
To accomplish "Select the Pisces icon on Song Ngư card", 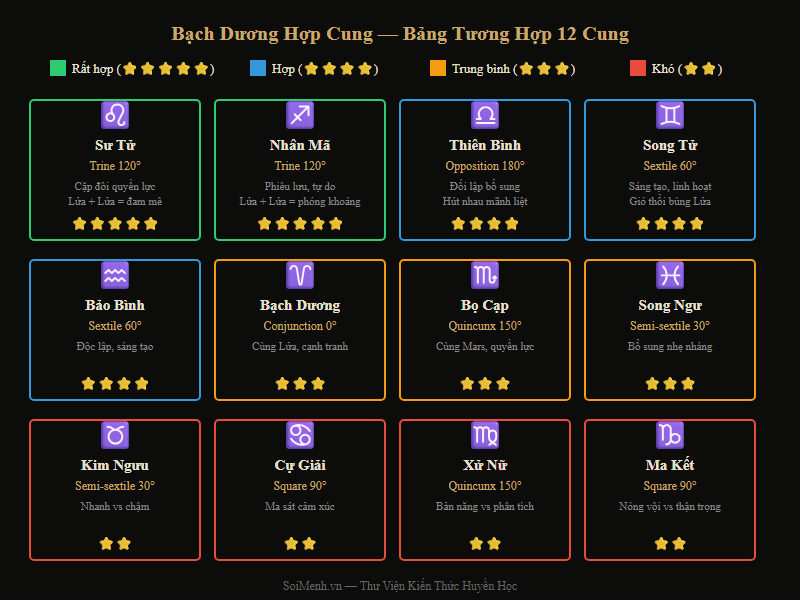I will 670,273.
